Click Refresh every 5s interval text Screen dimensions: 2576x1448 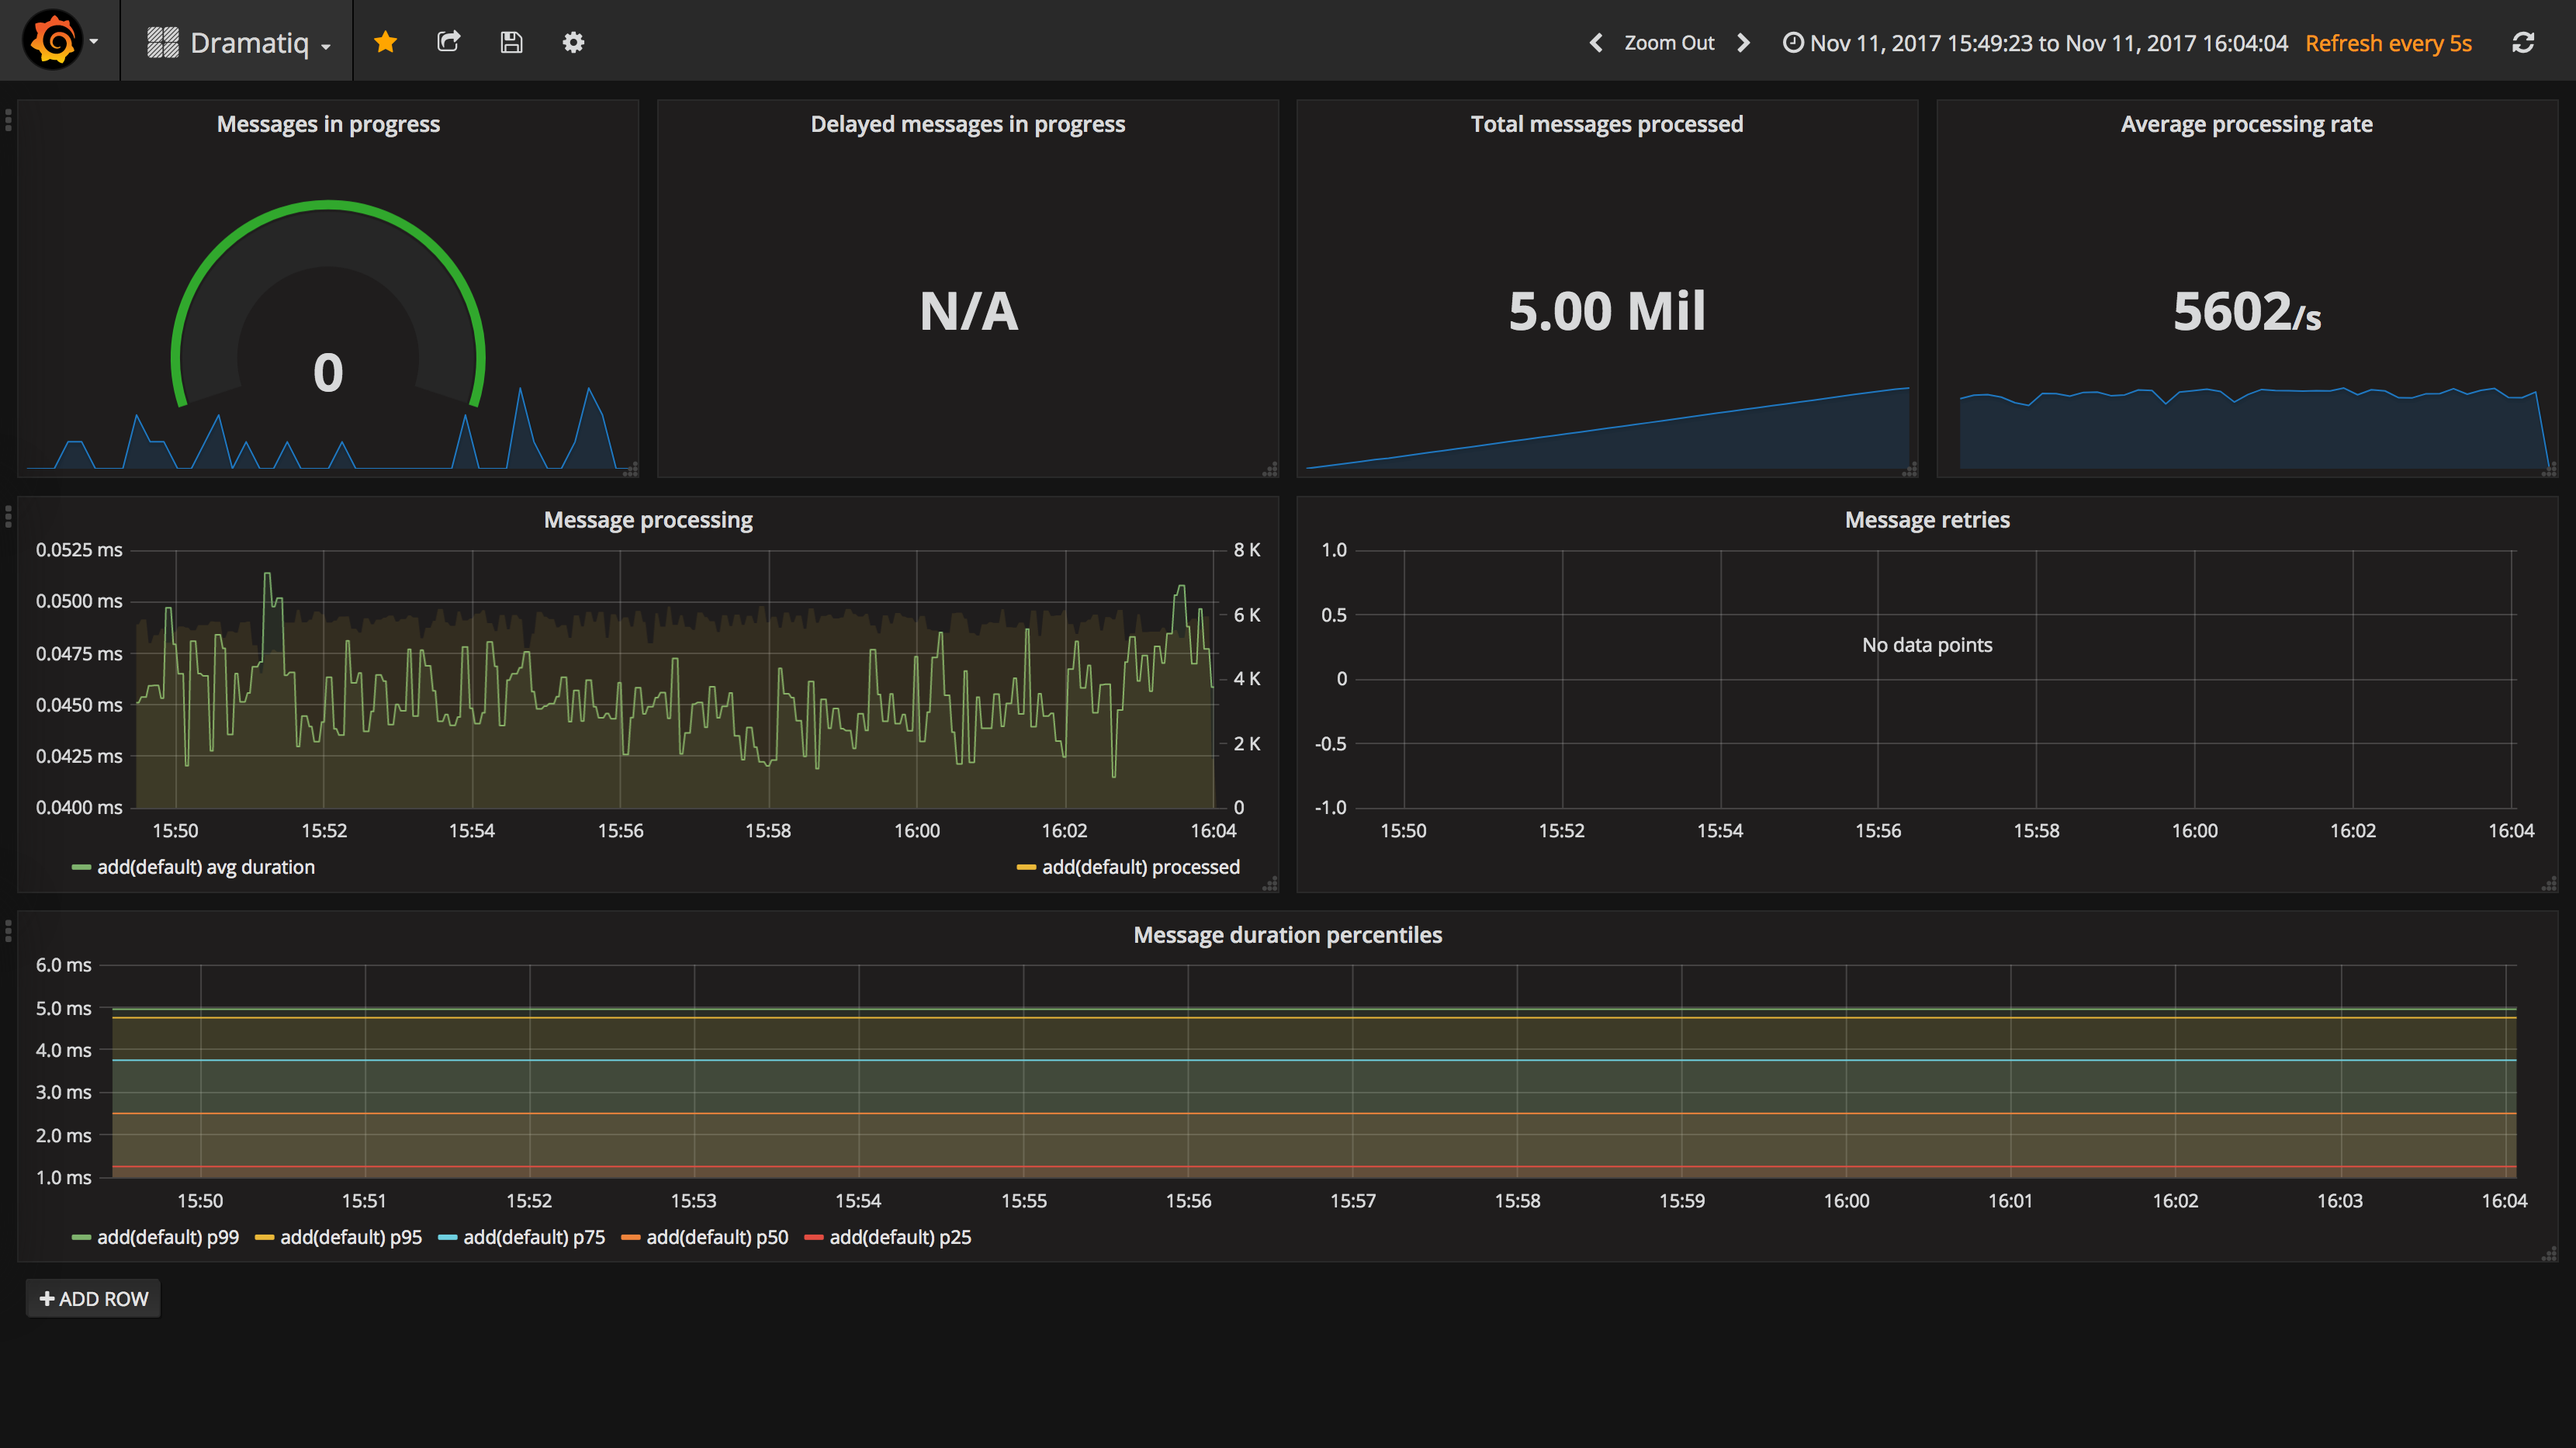[x=2388, y=43]
